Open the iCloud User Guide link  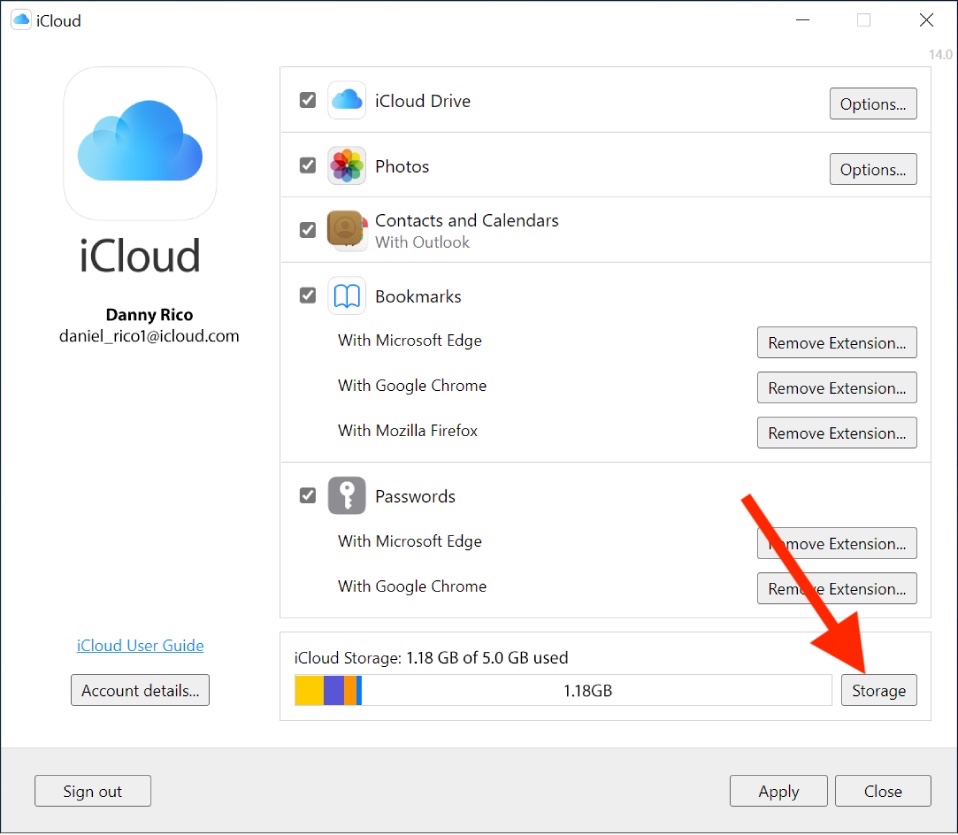point(139,645)
